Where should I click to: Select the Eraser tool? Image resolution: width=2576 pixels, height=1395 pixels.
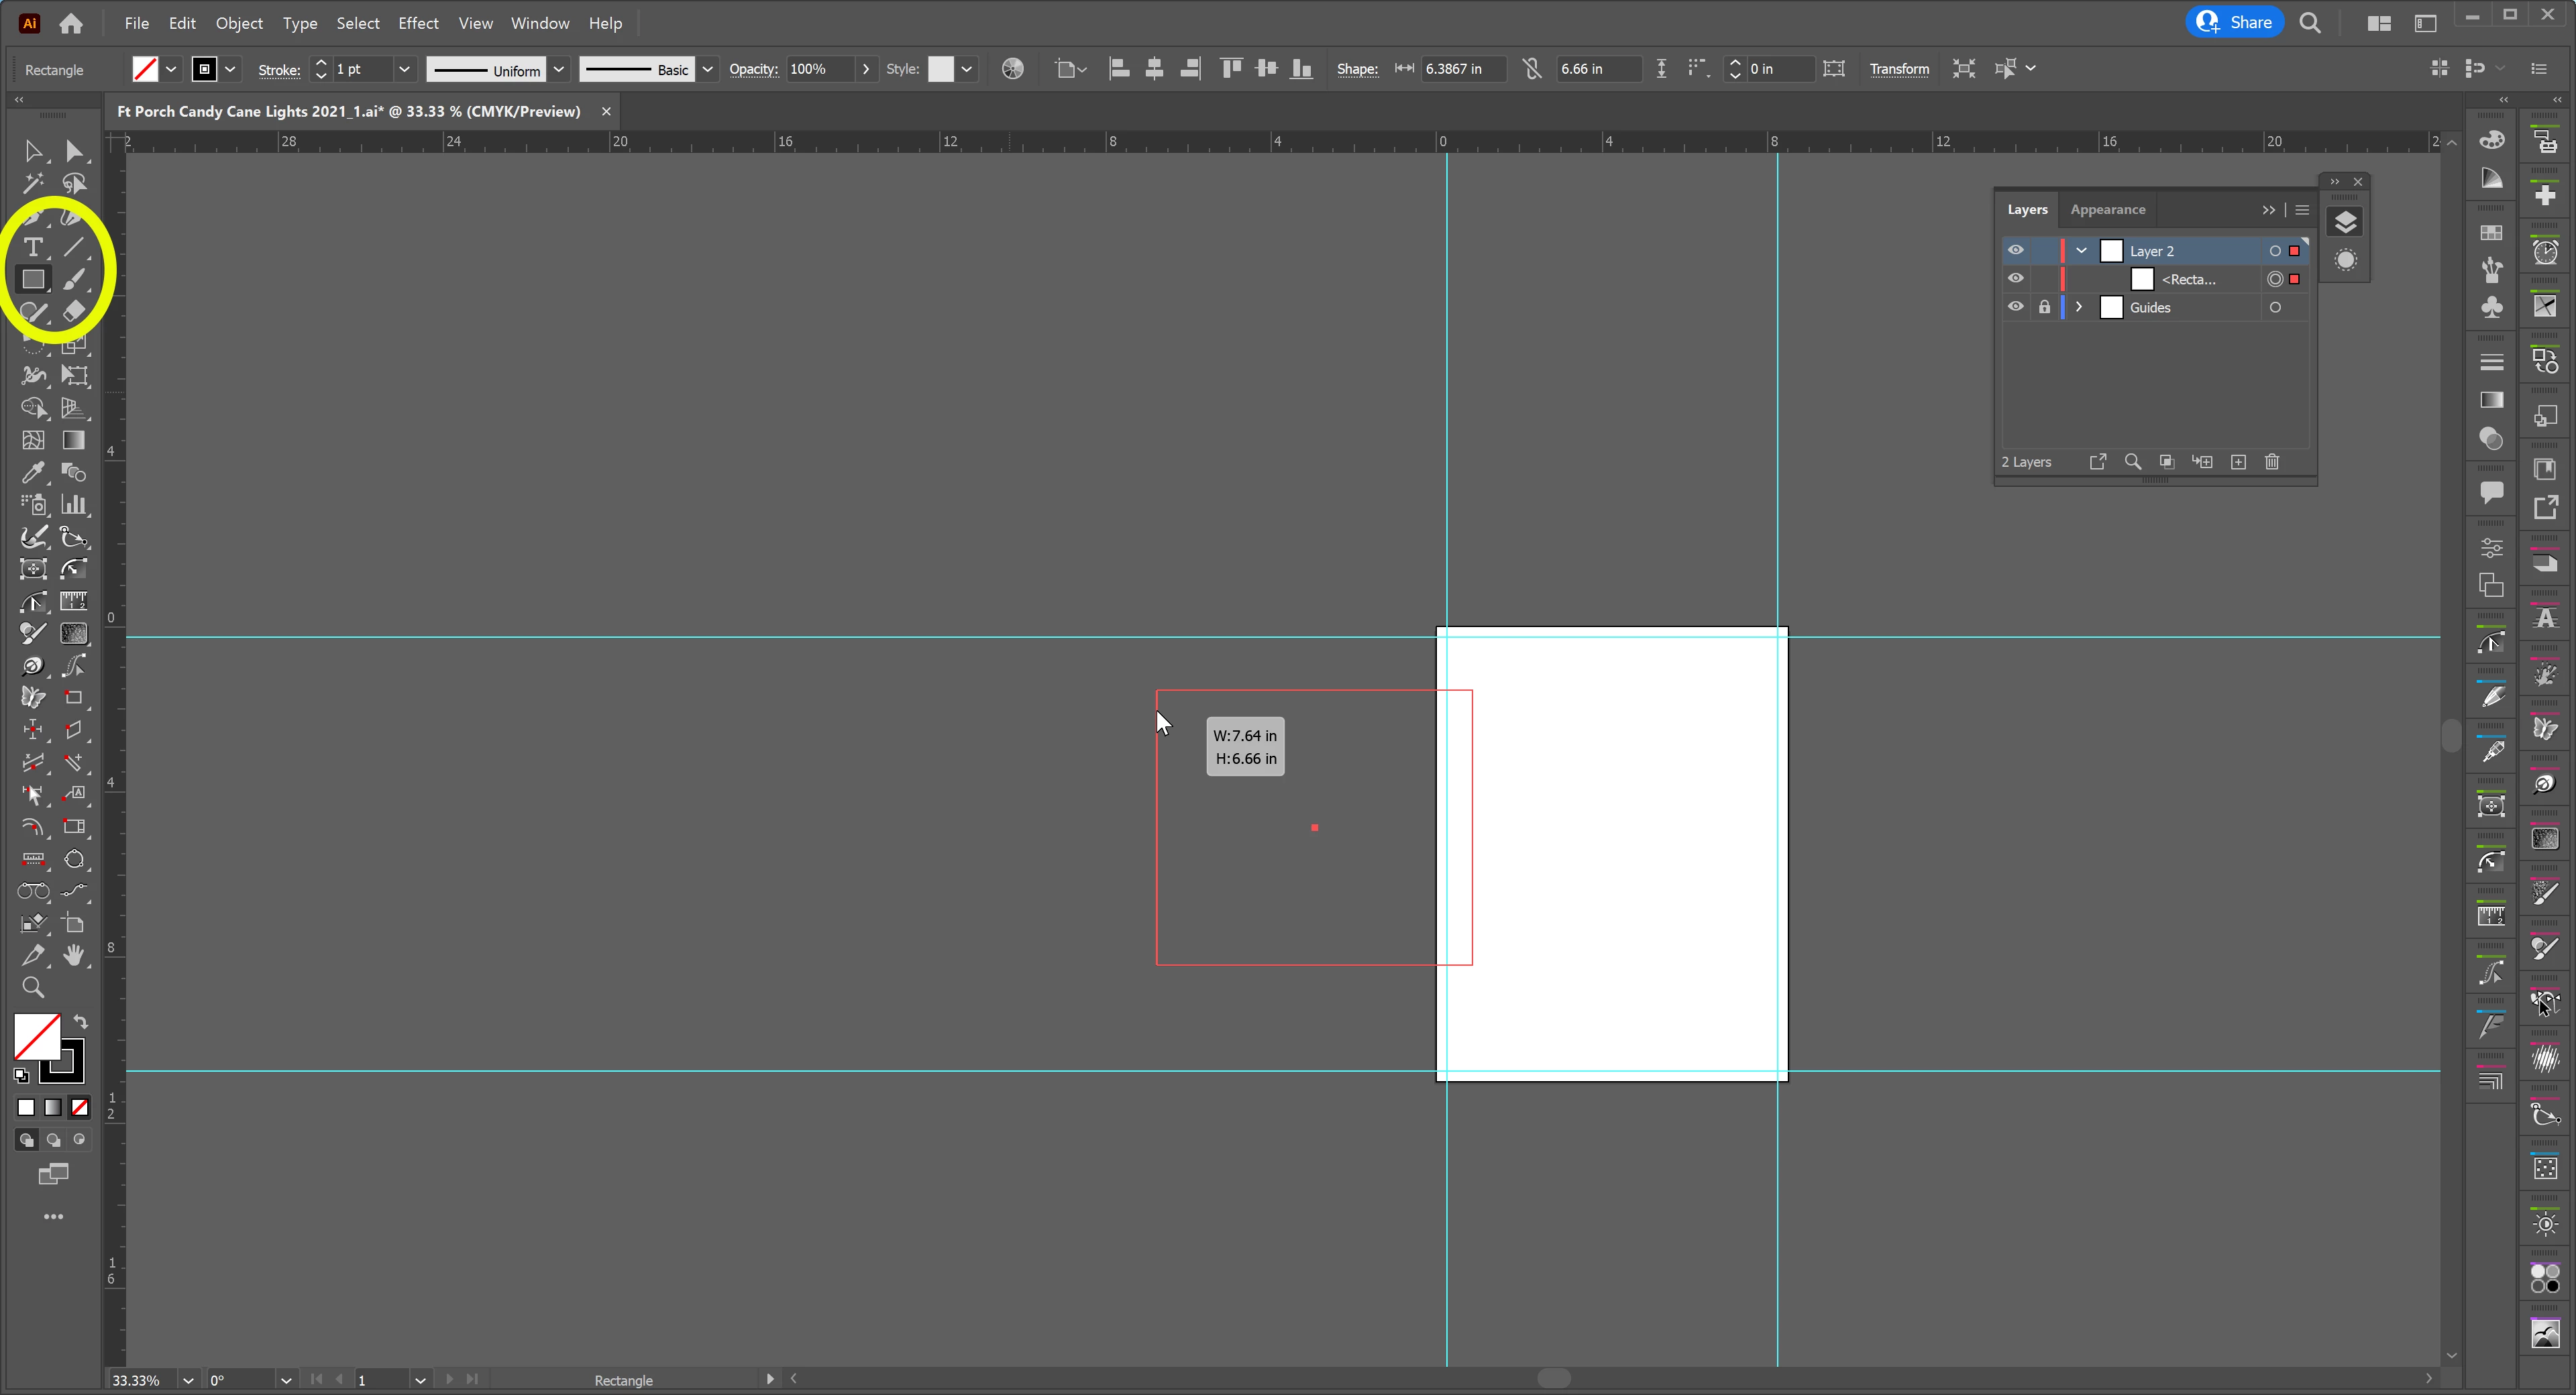pos(74,311)
